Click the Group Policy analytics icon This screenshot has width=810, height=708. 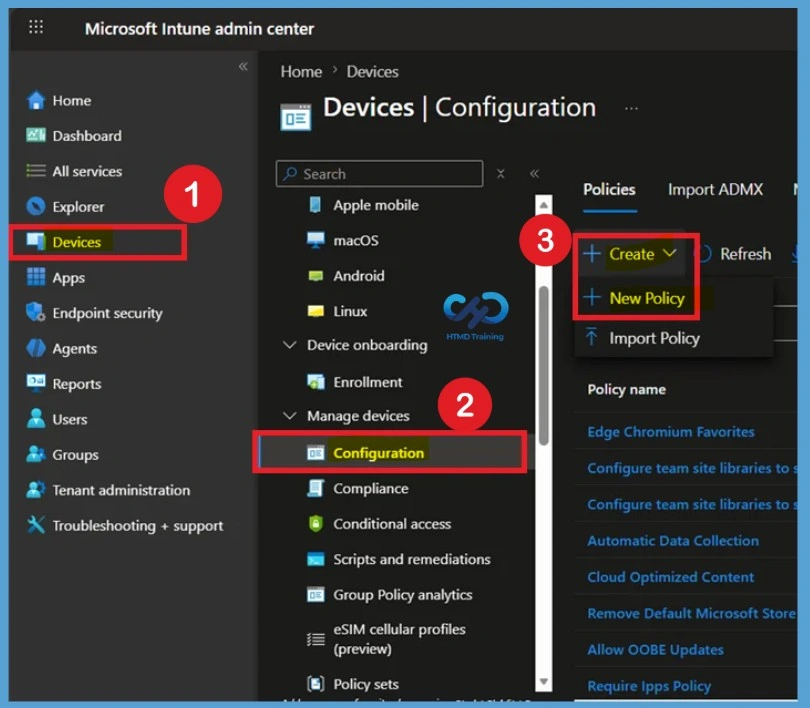315,594
